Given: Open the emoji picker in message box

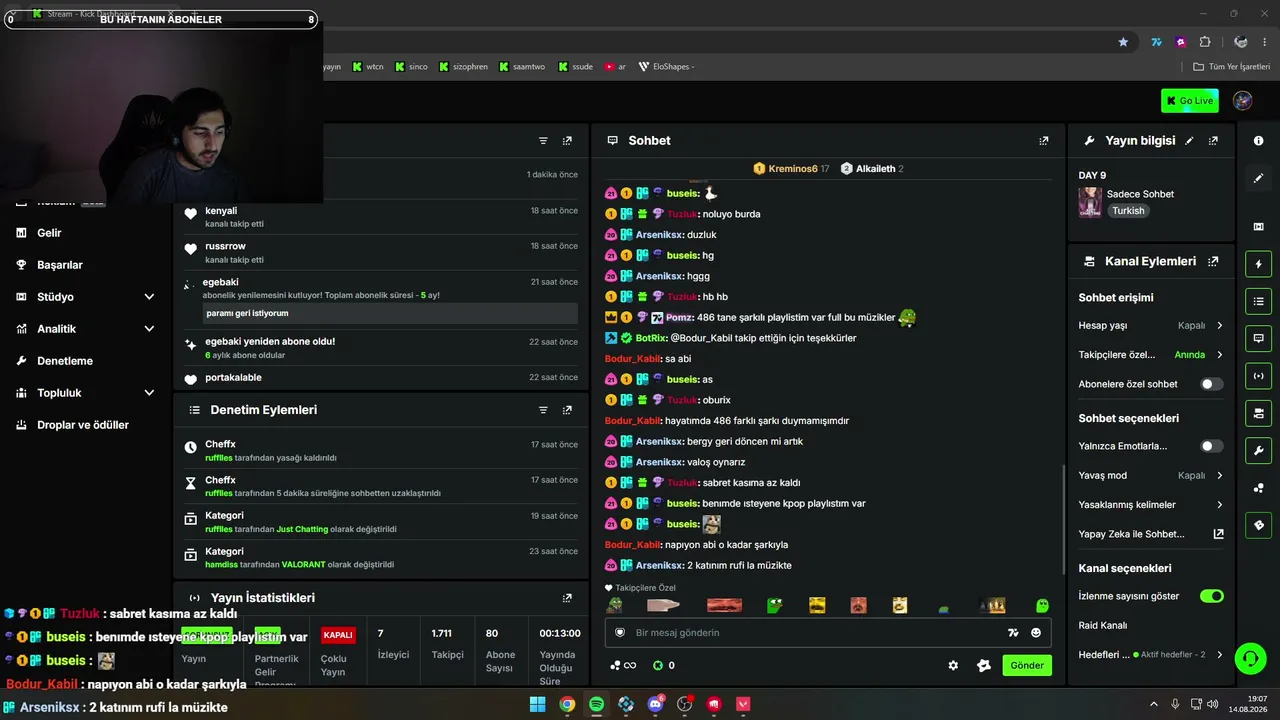Looking at the screenshot, I should click(x=1036, y=633).
